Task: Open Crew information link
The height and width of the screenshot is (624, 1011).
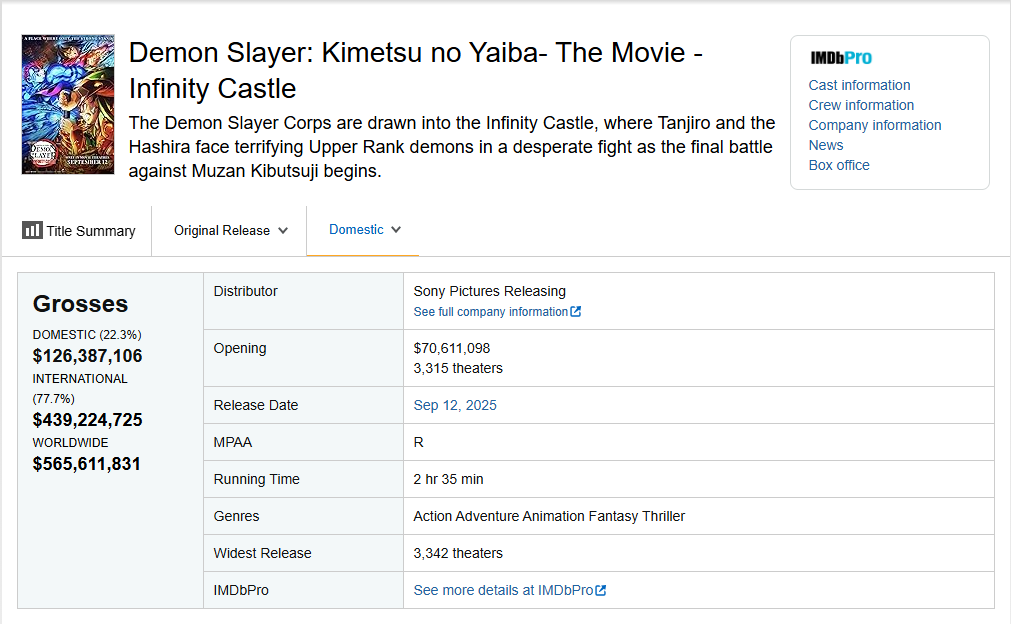Action: pyautogui.click(x=861, y=105)
